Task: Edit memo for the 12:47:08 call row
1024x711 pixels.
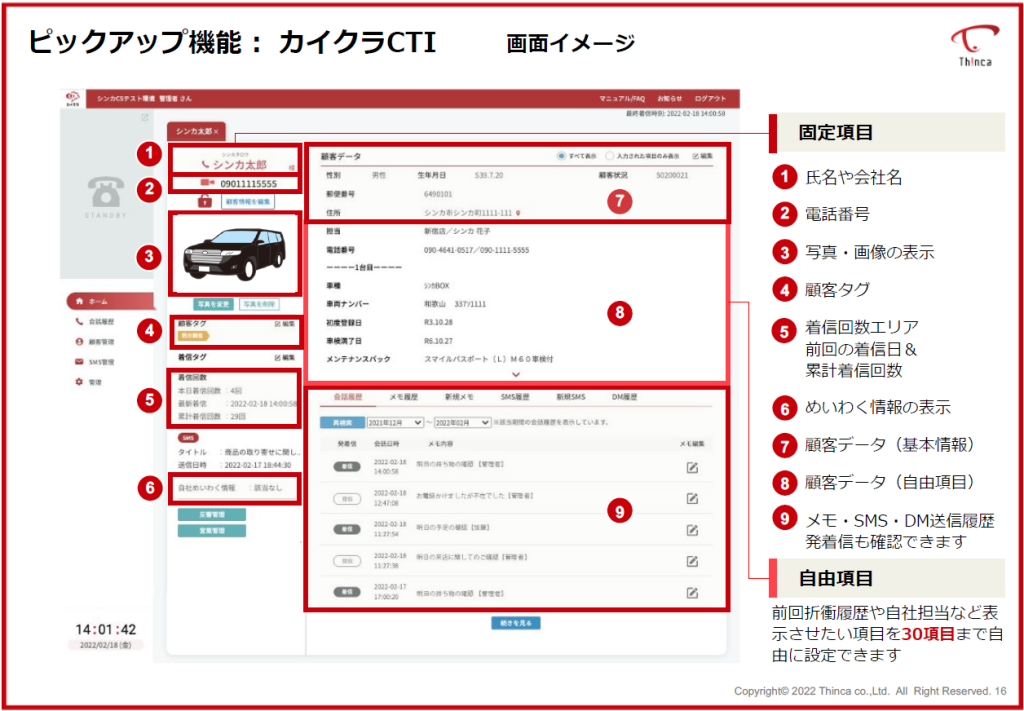Action: coord(693,498)
